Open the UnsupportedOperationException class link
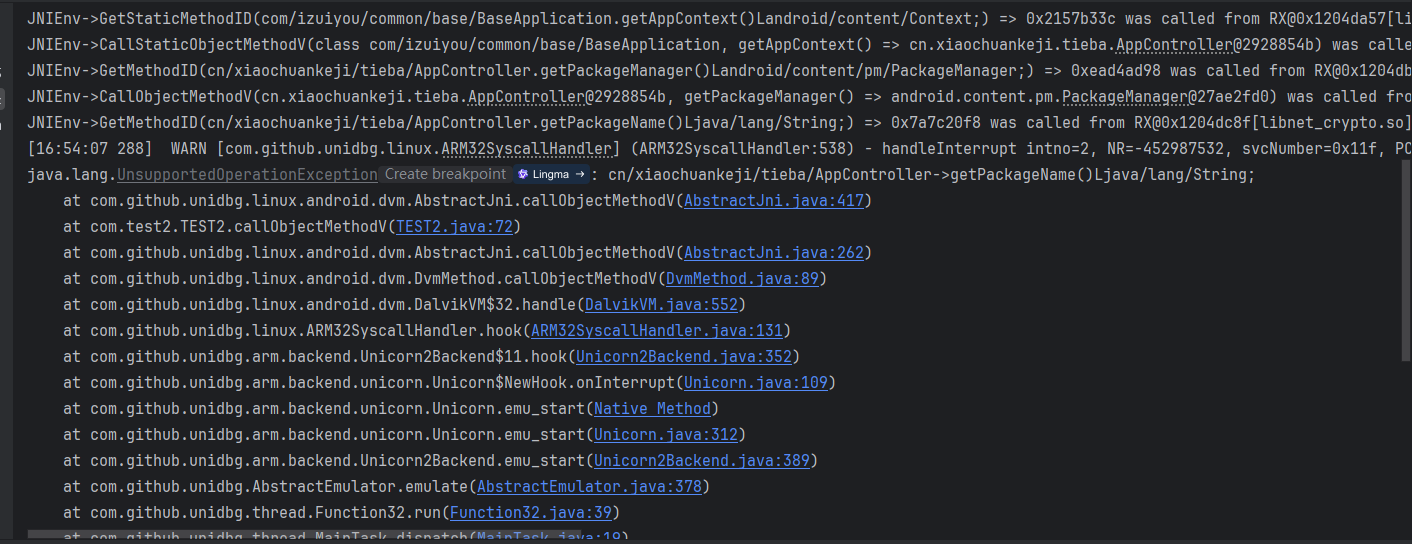Screen dimensions: 1412x544 (247, 174)
